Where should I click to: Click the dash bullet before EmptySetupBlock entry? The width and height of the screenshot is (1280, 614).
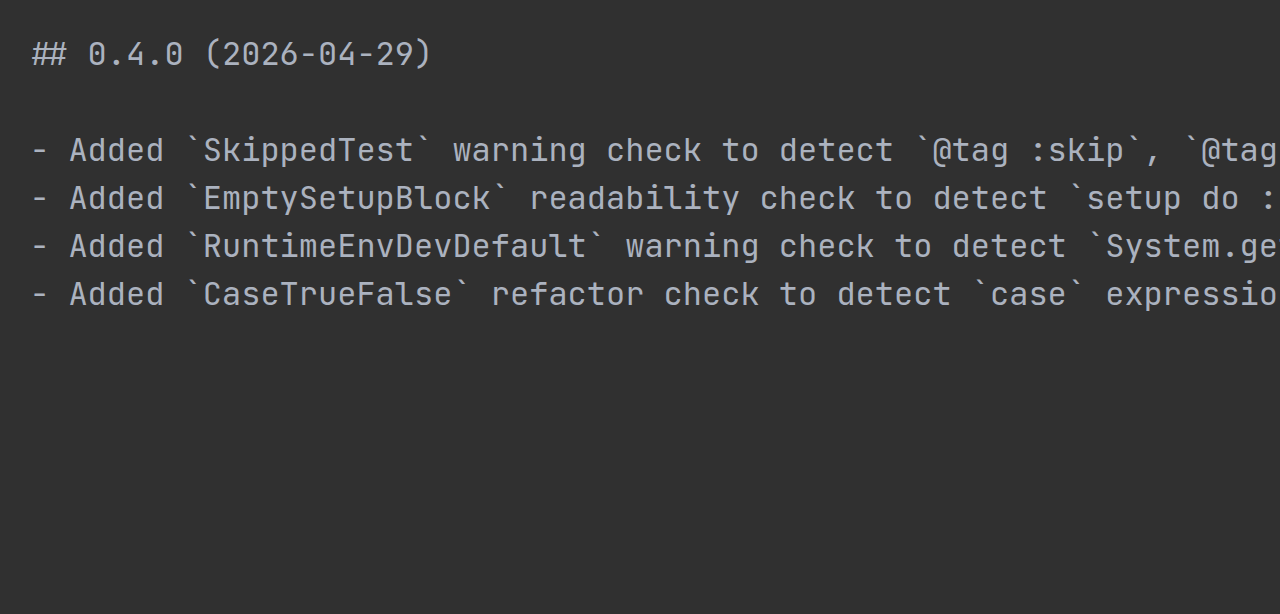(39, 199)
